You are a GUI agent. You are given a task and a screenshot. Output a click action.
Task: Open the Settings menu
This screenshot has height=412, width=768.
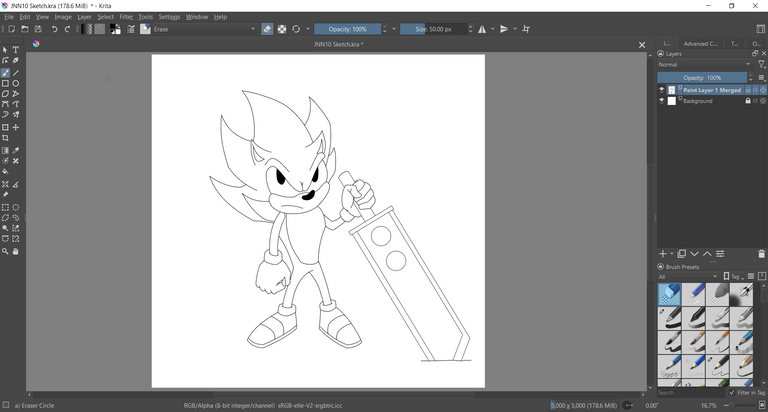169,17
